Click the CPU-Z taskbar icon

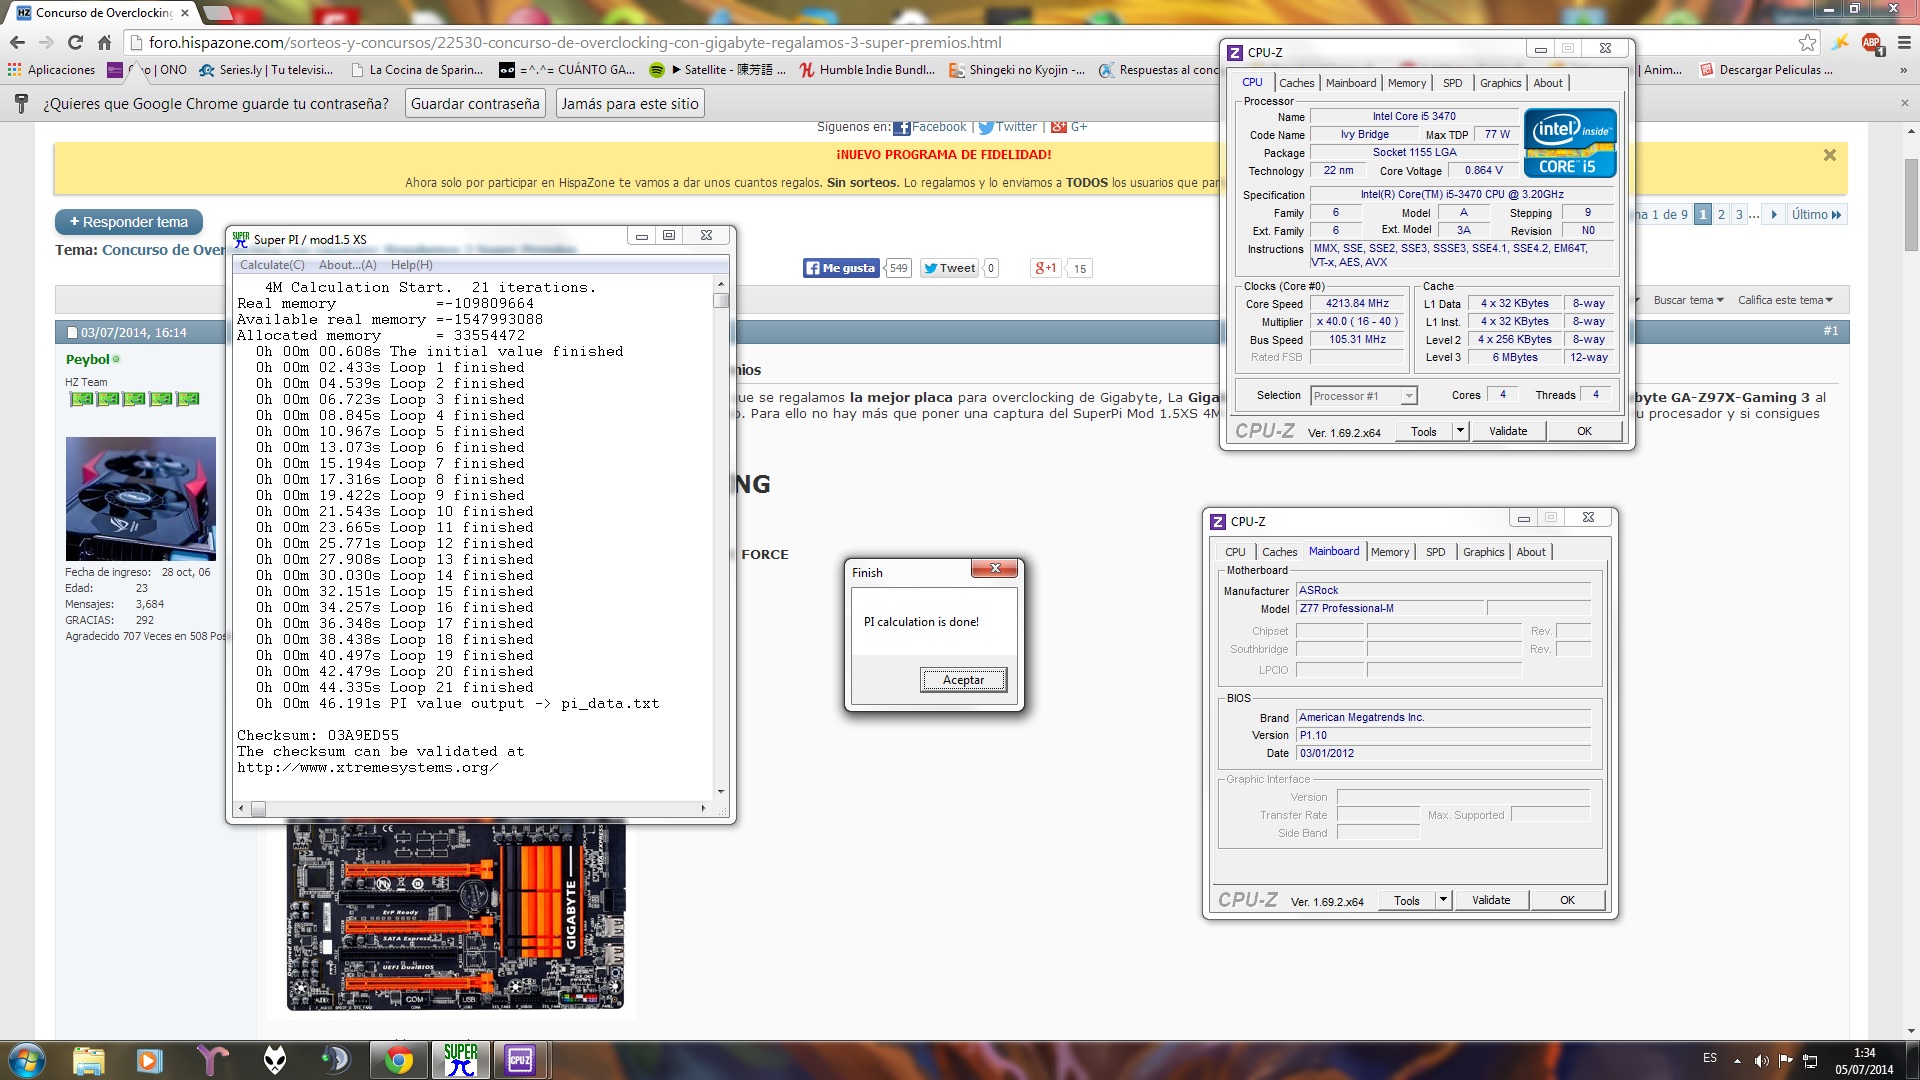520,1059
